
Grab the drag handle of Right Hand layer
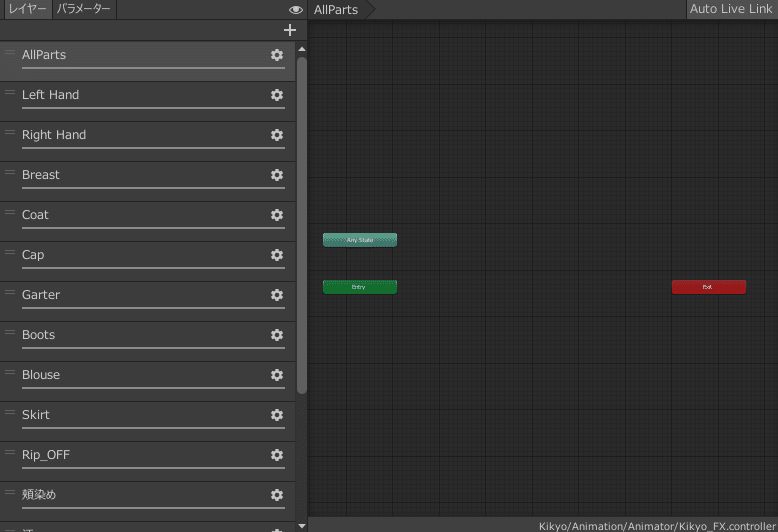coord(10,133)
